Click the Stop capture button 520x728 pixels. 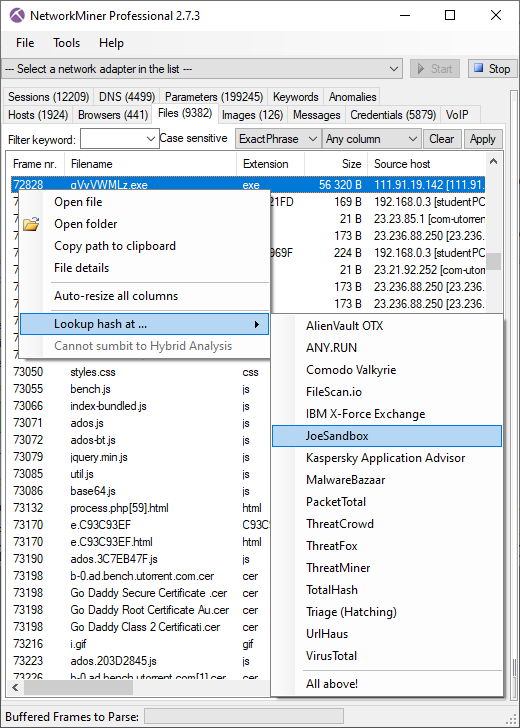[492, 69]
